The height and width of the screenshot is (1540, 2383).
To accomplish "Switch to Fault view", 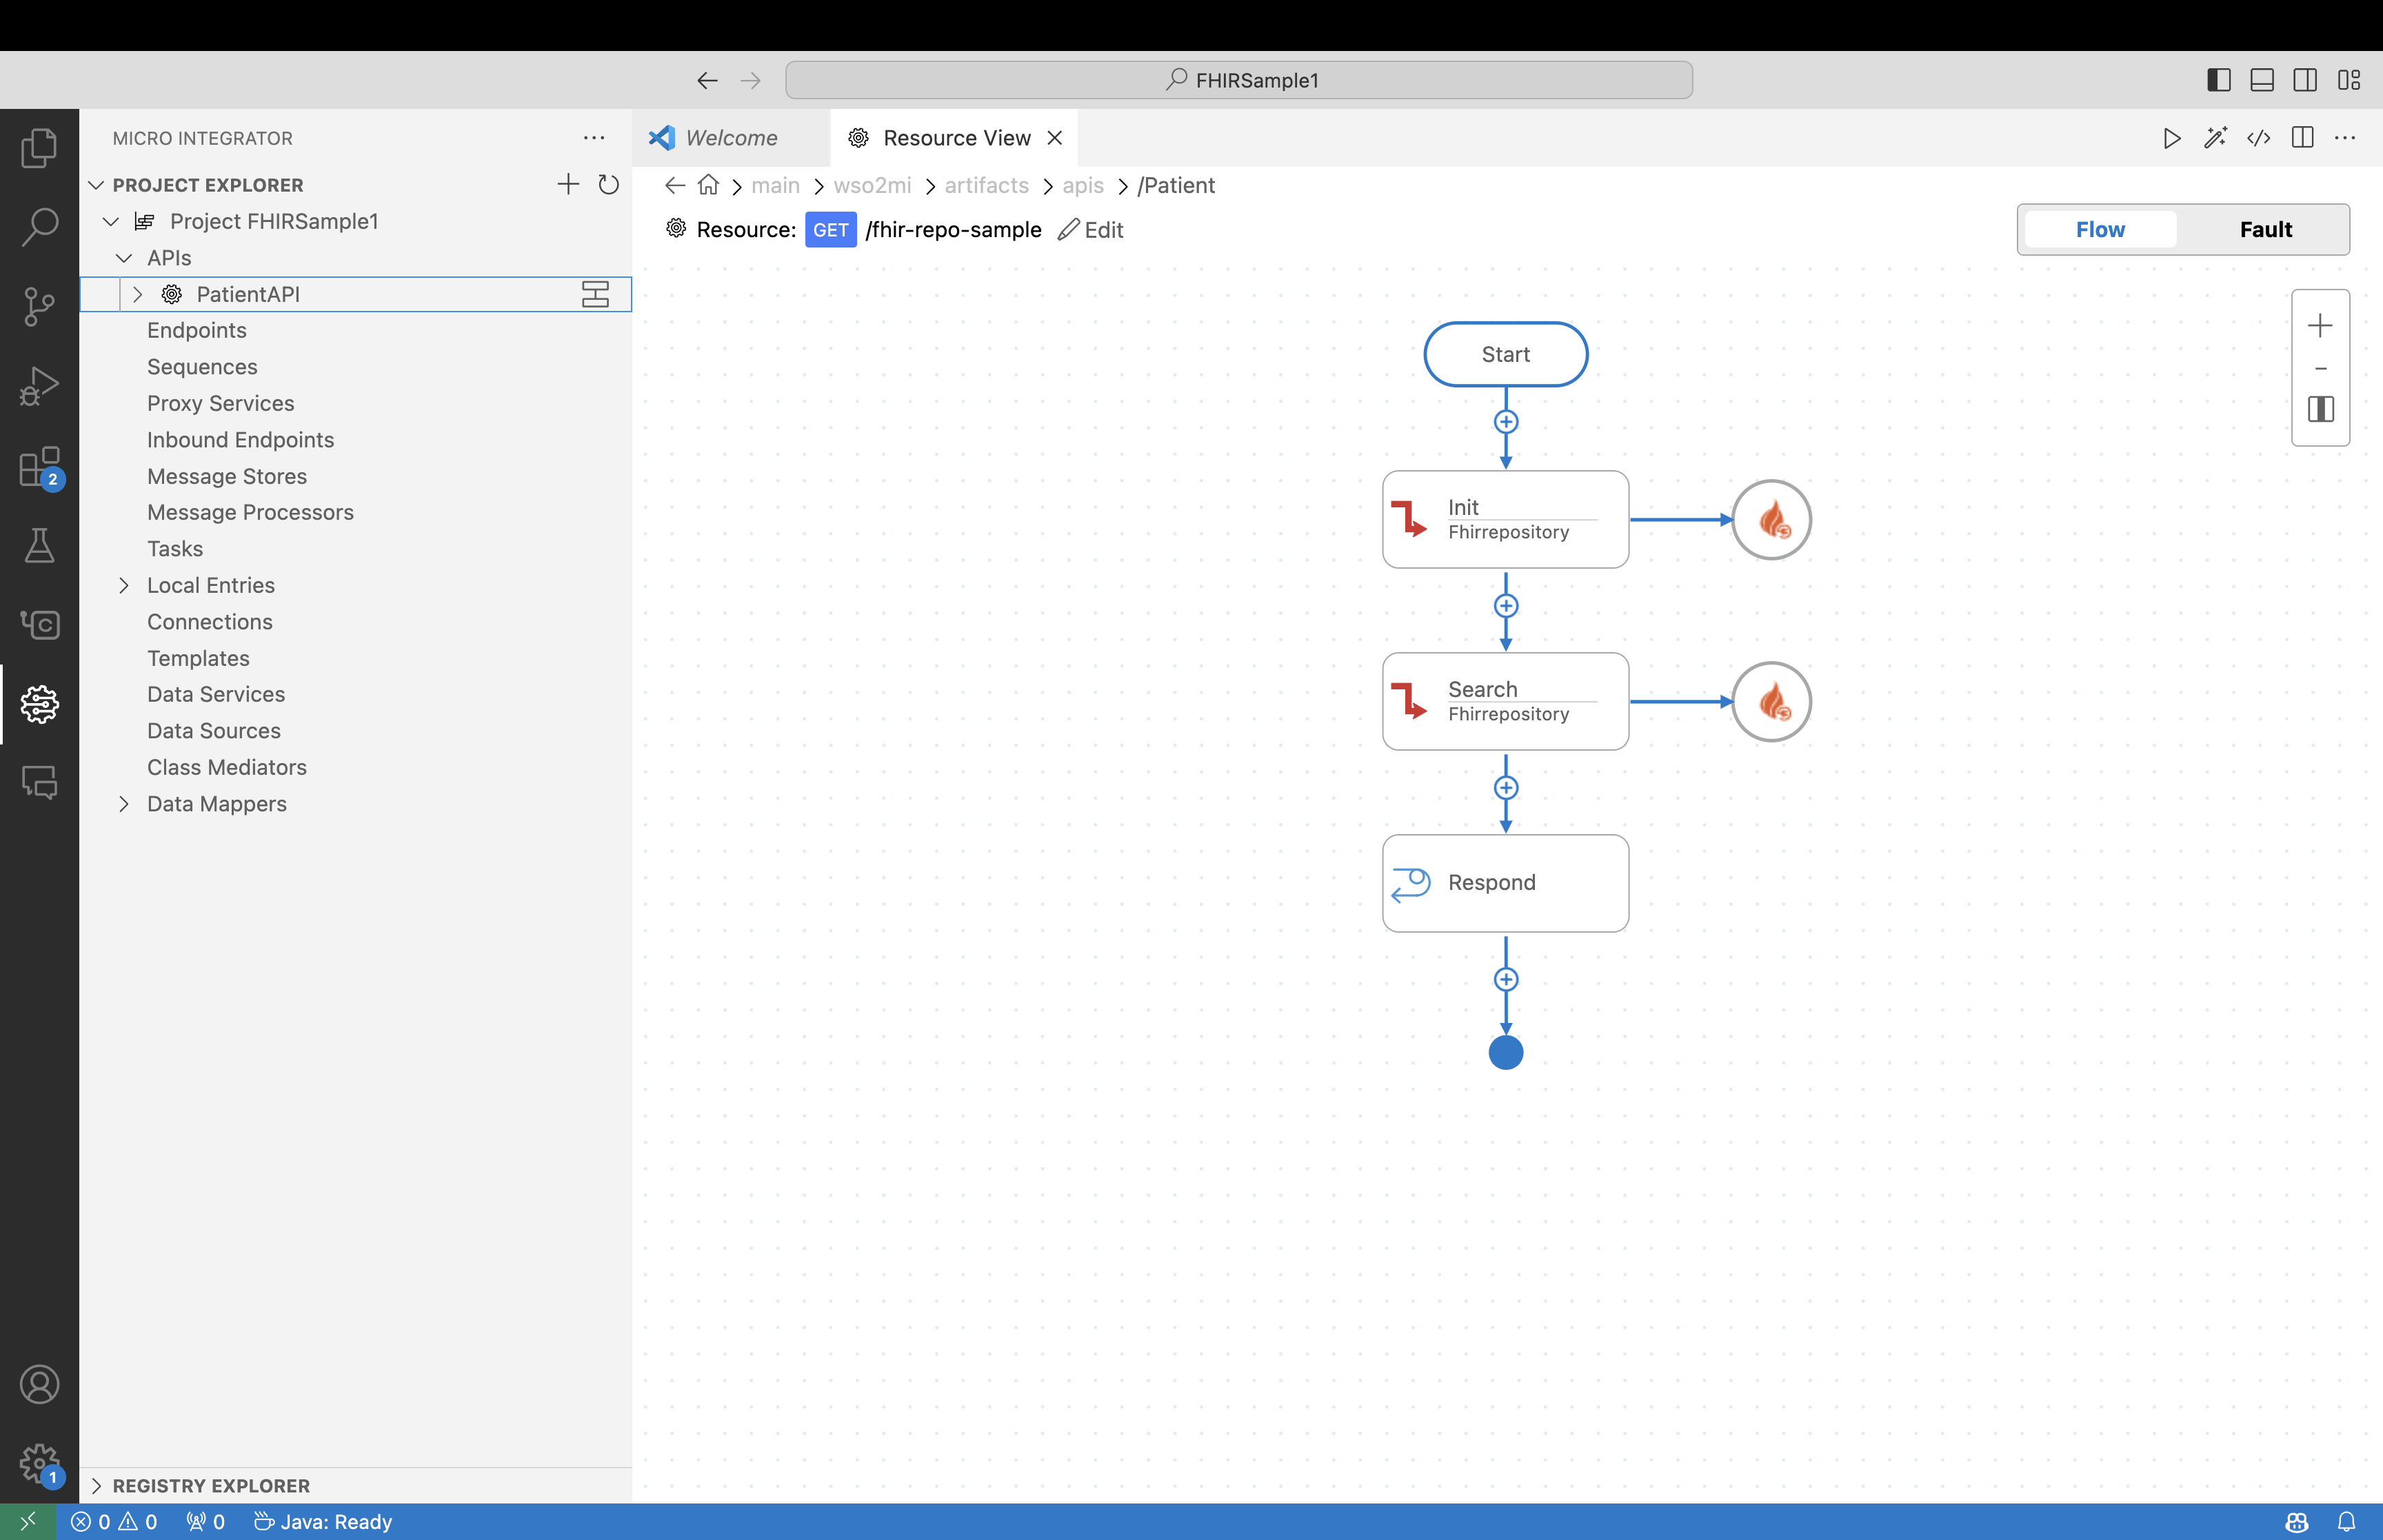I will click(x=2265, y=229).
